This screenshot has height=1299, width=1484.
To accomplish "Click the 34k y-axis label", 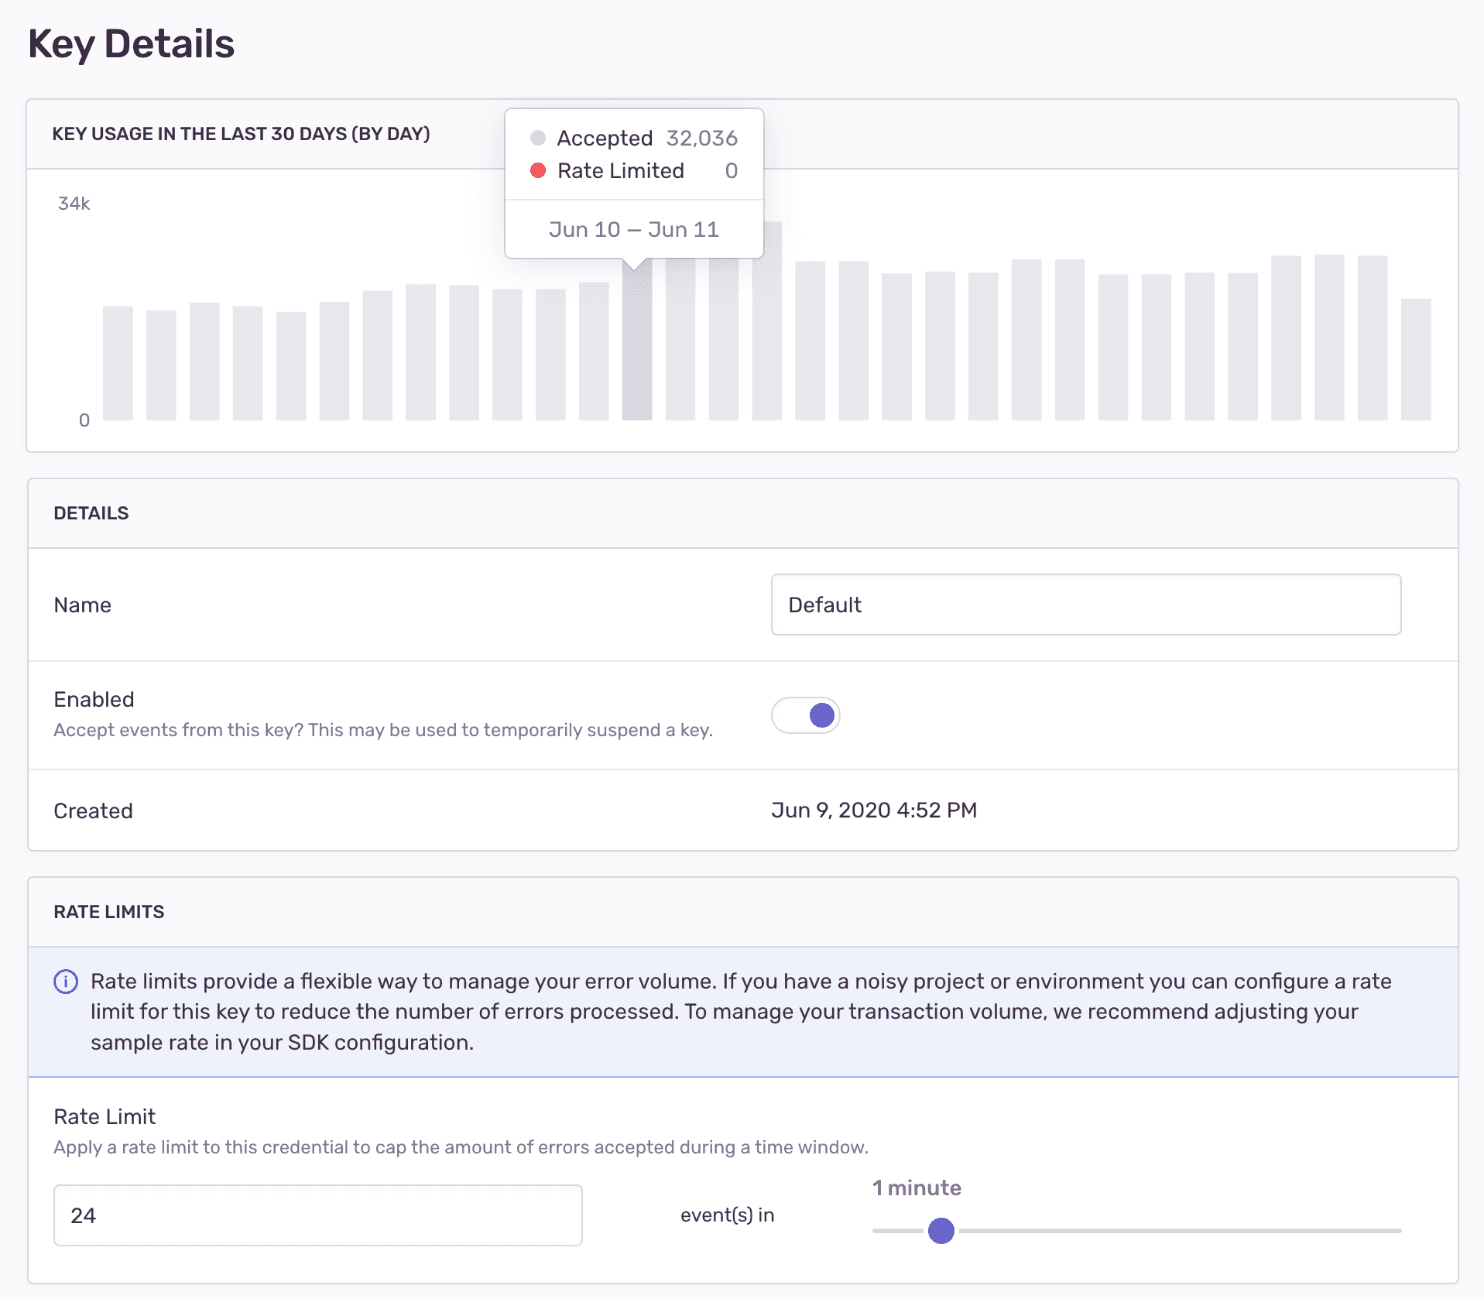I will coord(74,204).
